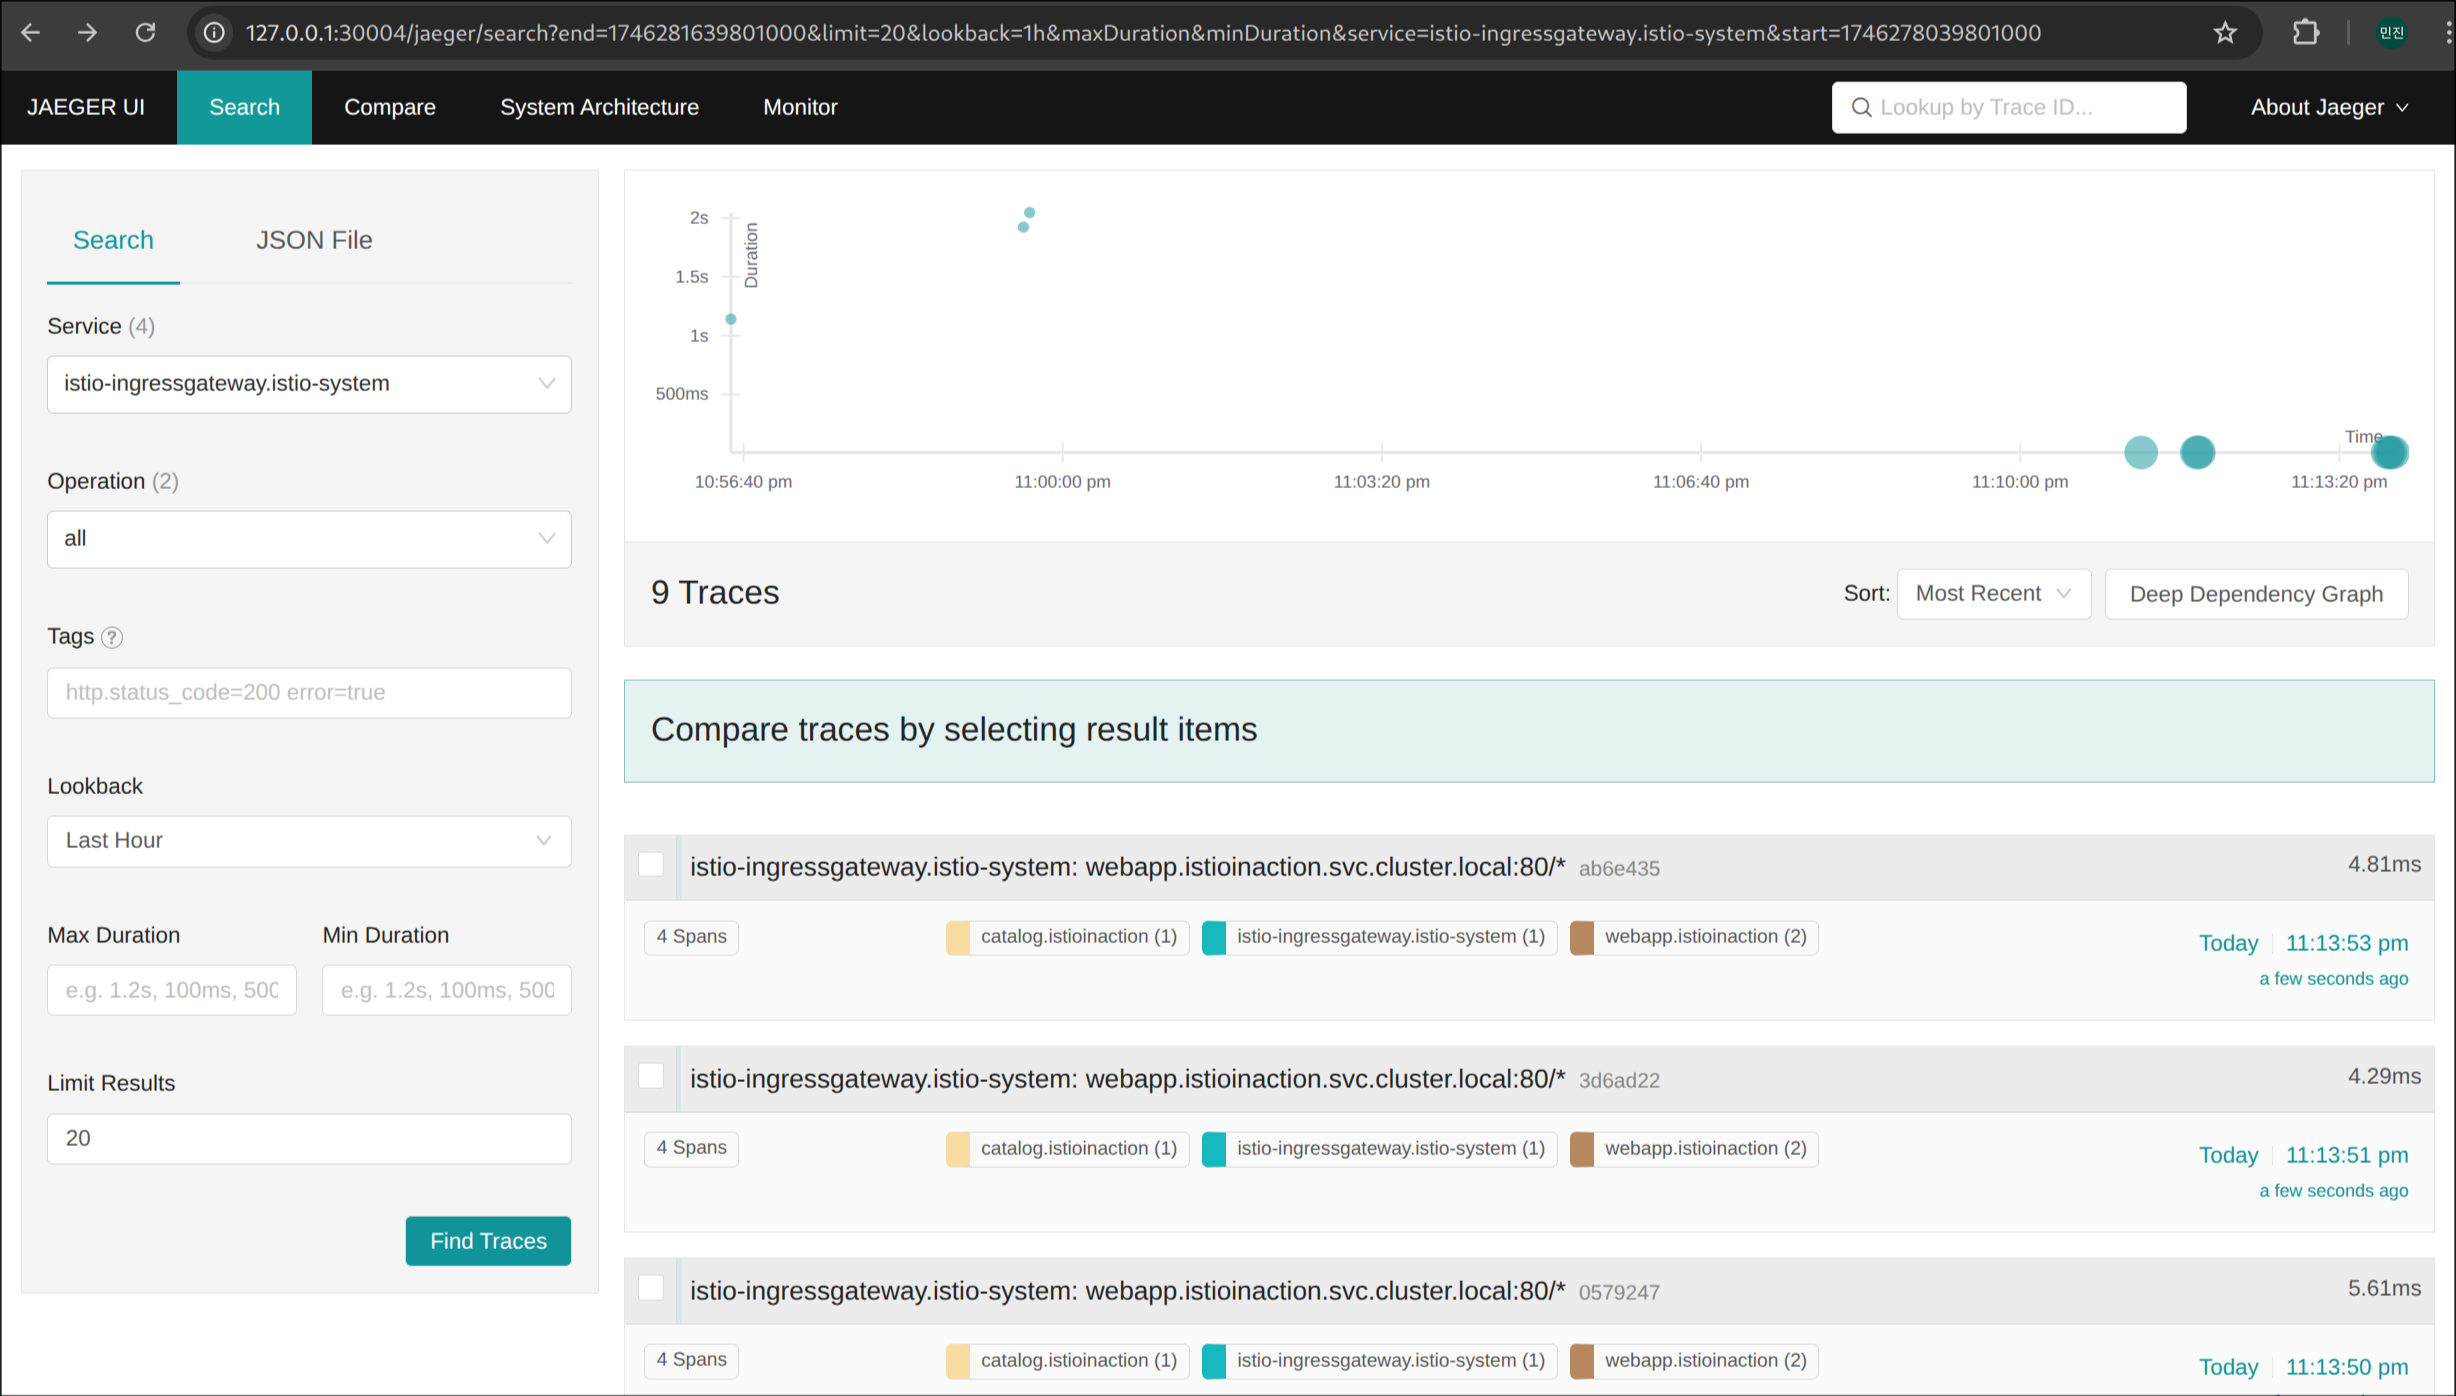Image resolution: width=2456 pixels, height=1396 pixels.
Task: Switch to the JSON File tab
Action: pos(314,240)
